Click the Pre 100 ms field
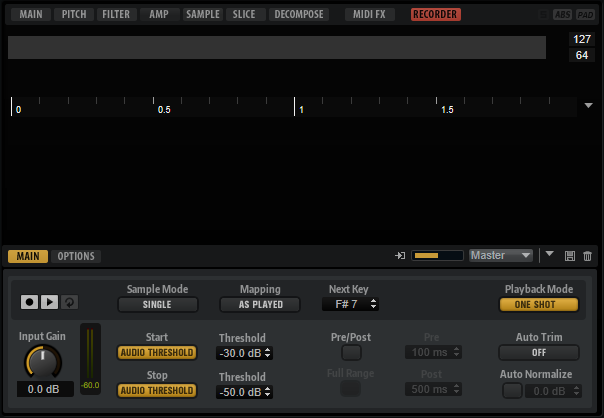This screenshot has height=418, width=604. click(433, 352)
